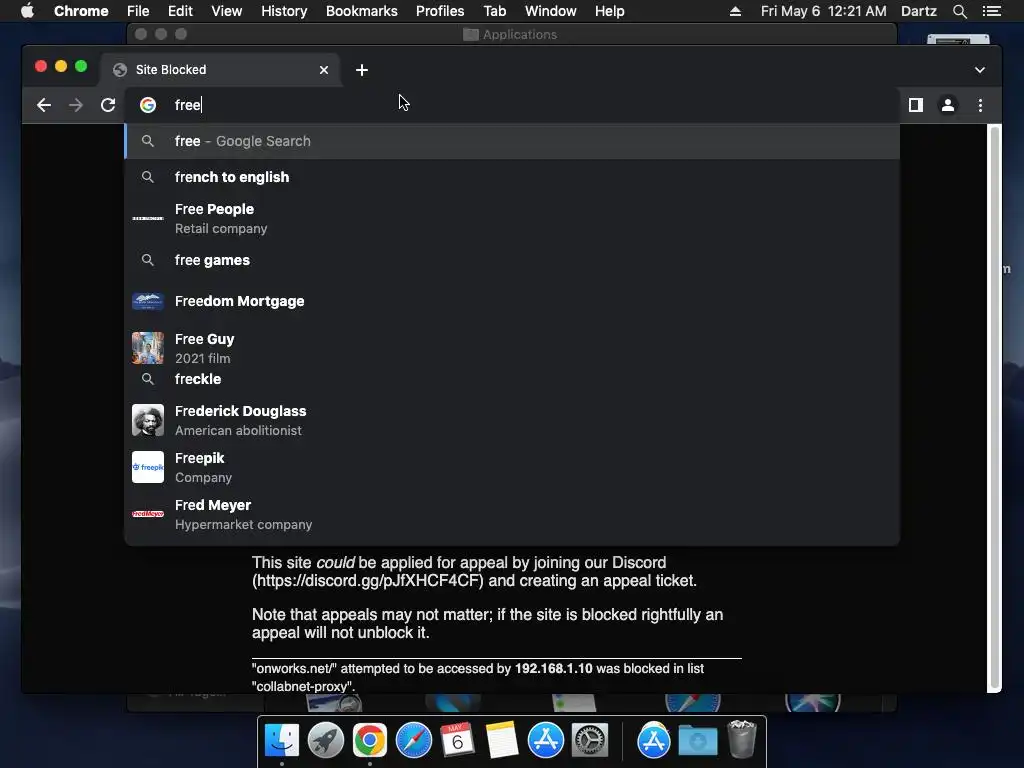Click the eject icon in menu bar
The image size is (1024, 768).
coord(735,11)
